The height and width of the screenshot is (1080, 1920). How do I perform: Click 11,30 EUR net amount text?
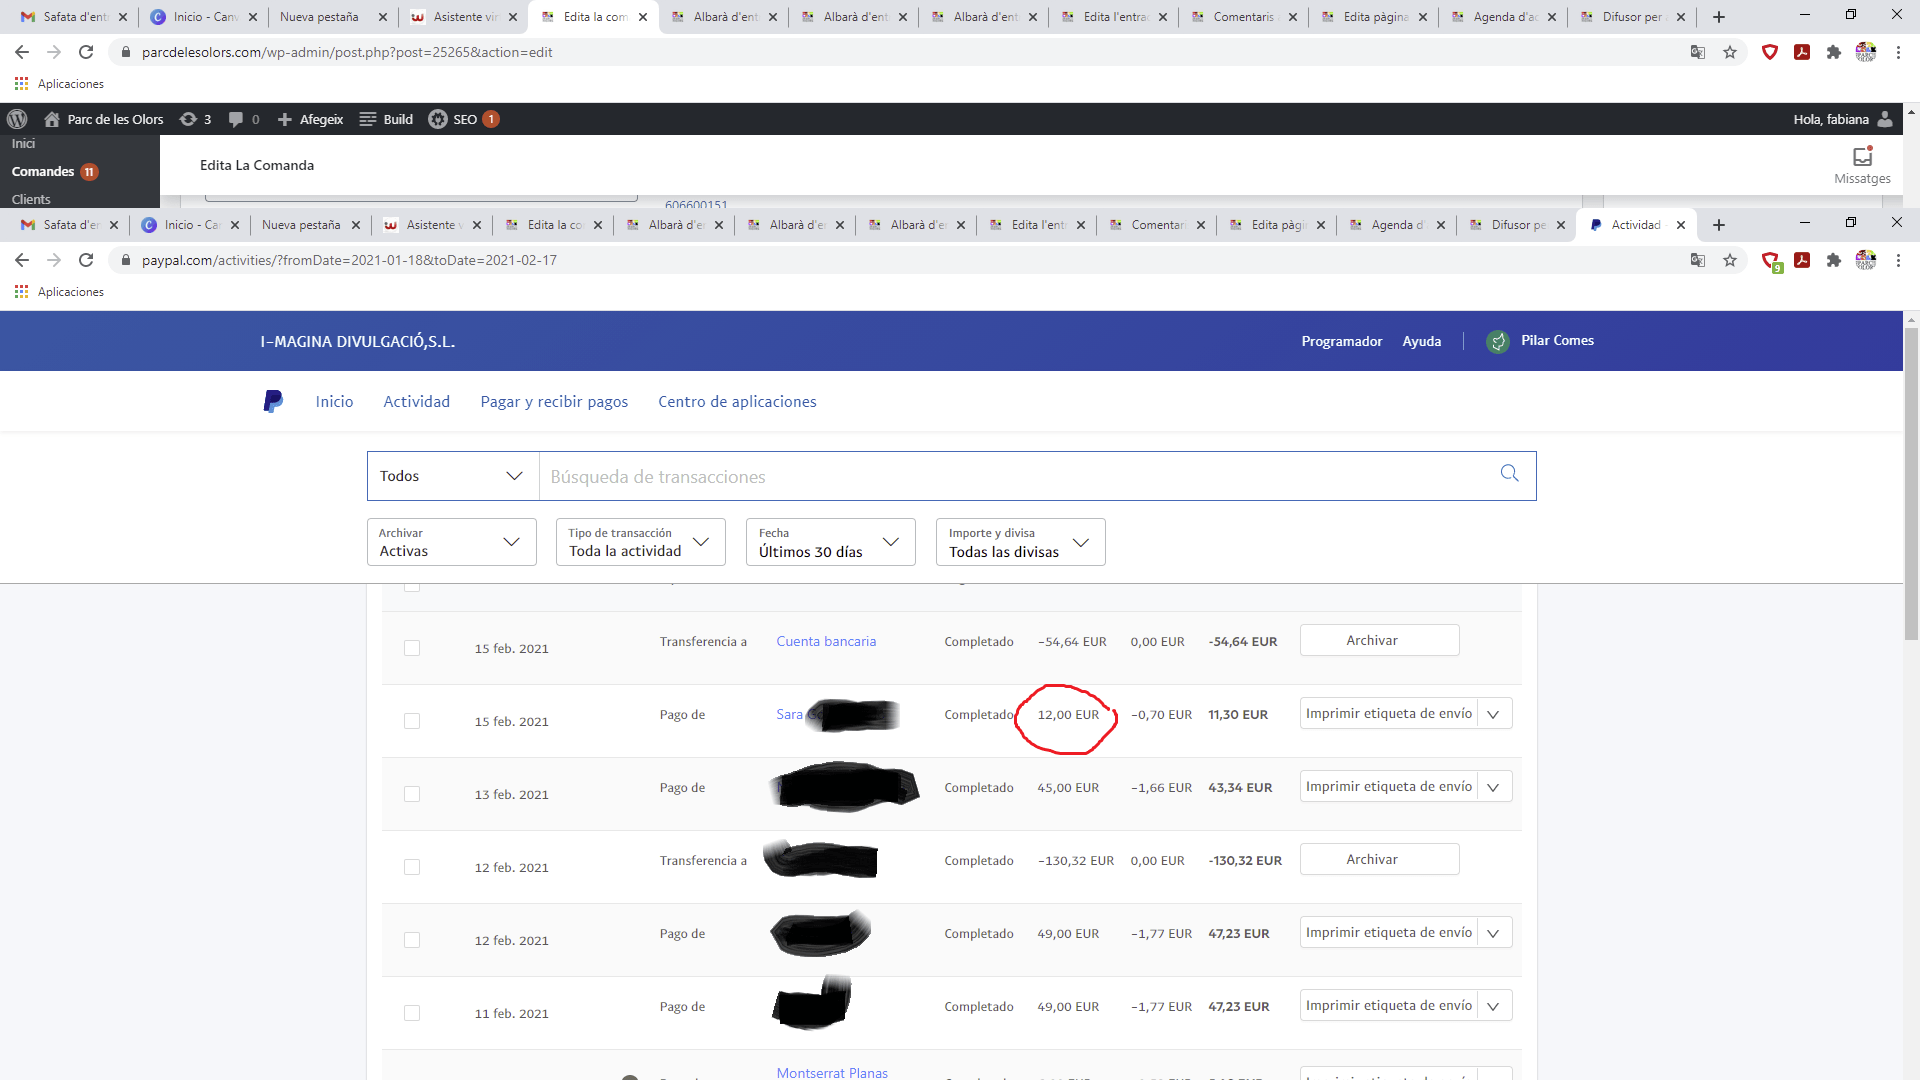(x=1238, y=714)
